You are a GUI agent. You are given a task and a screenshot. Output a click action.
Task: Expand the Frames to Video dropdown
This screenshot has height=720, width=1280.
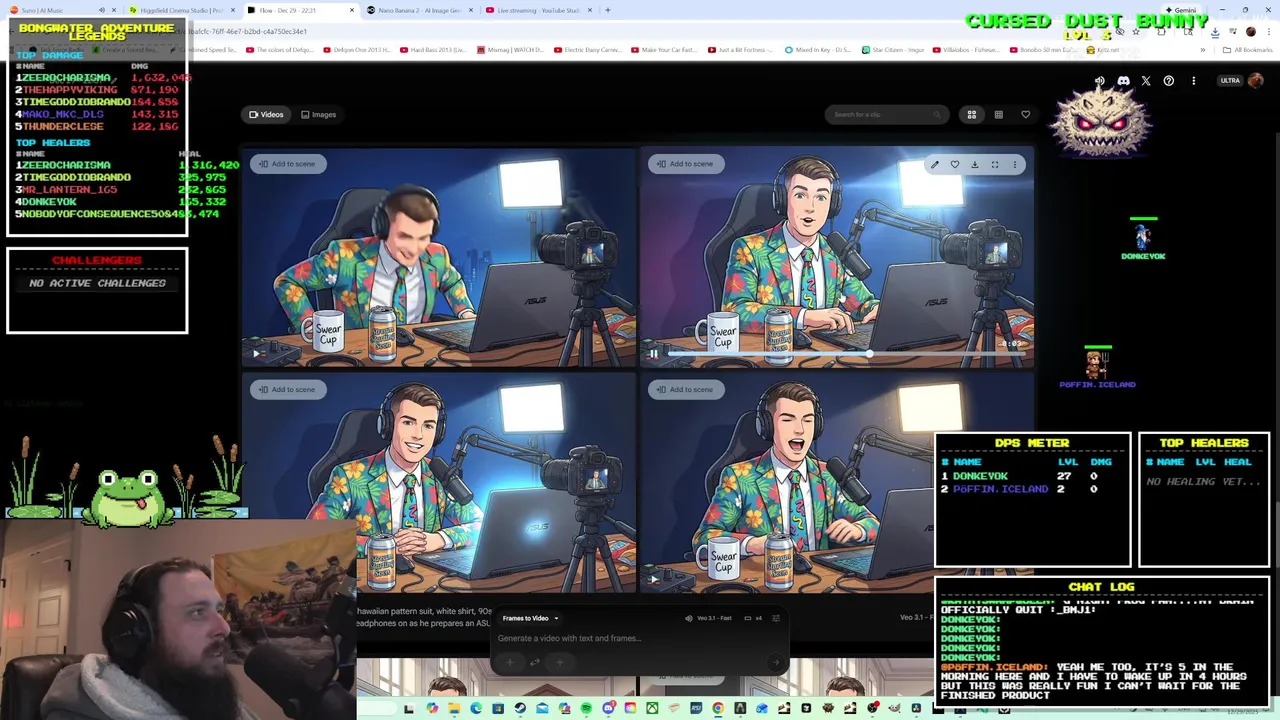tap(530, 618)
